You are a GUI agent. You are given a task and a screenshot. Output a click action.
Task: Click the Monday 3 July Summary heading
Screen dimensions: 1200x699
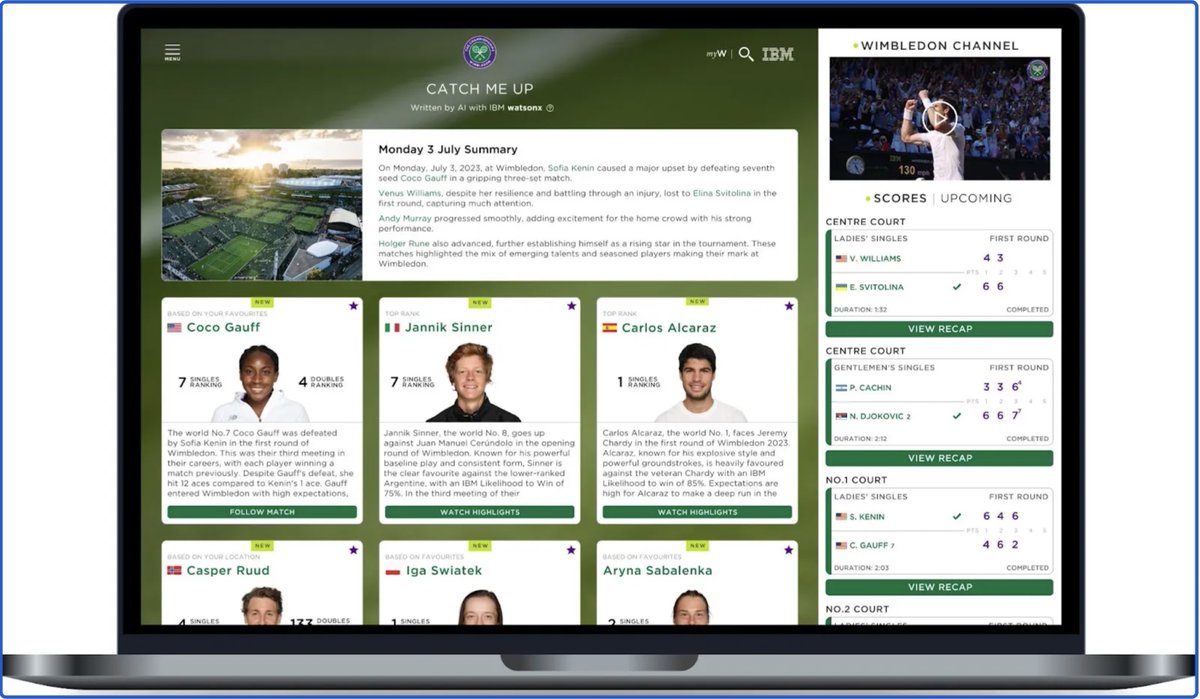coord(448,149)
